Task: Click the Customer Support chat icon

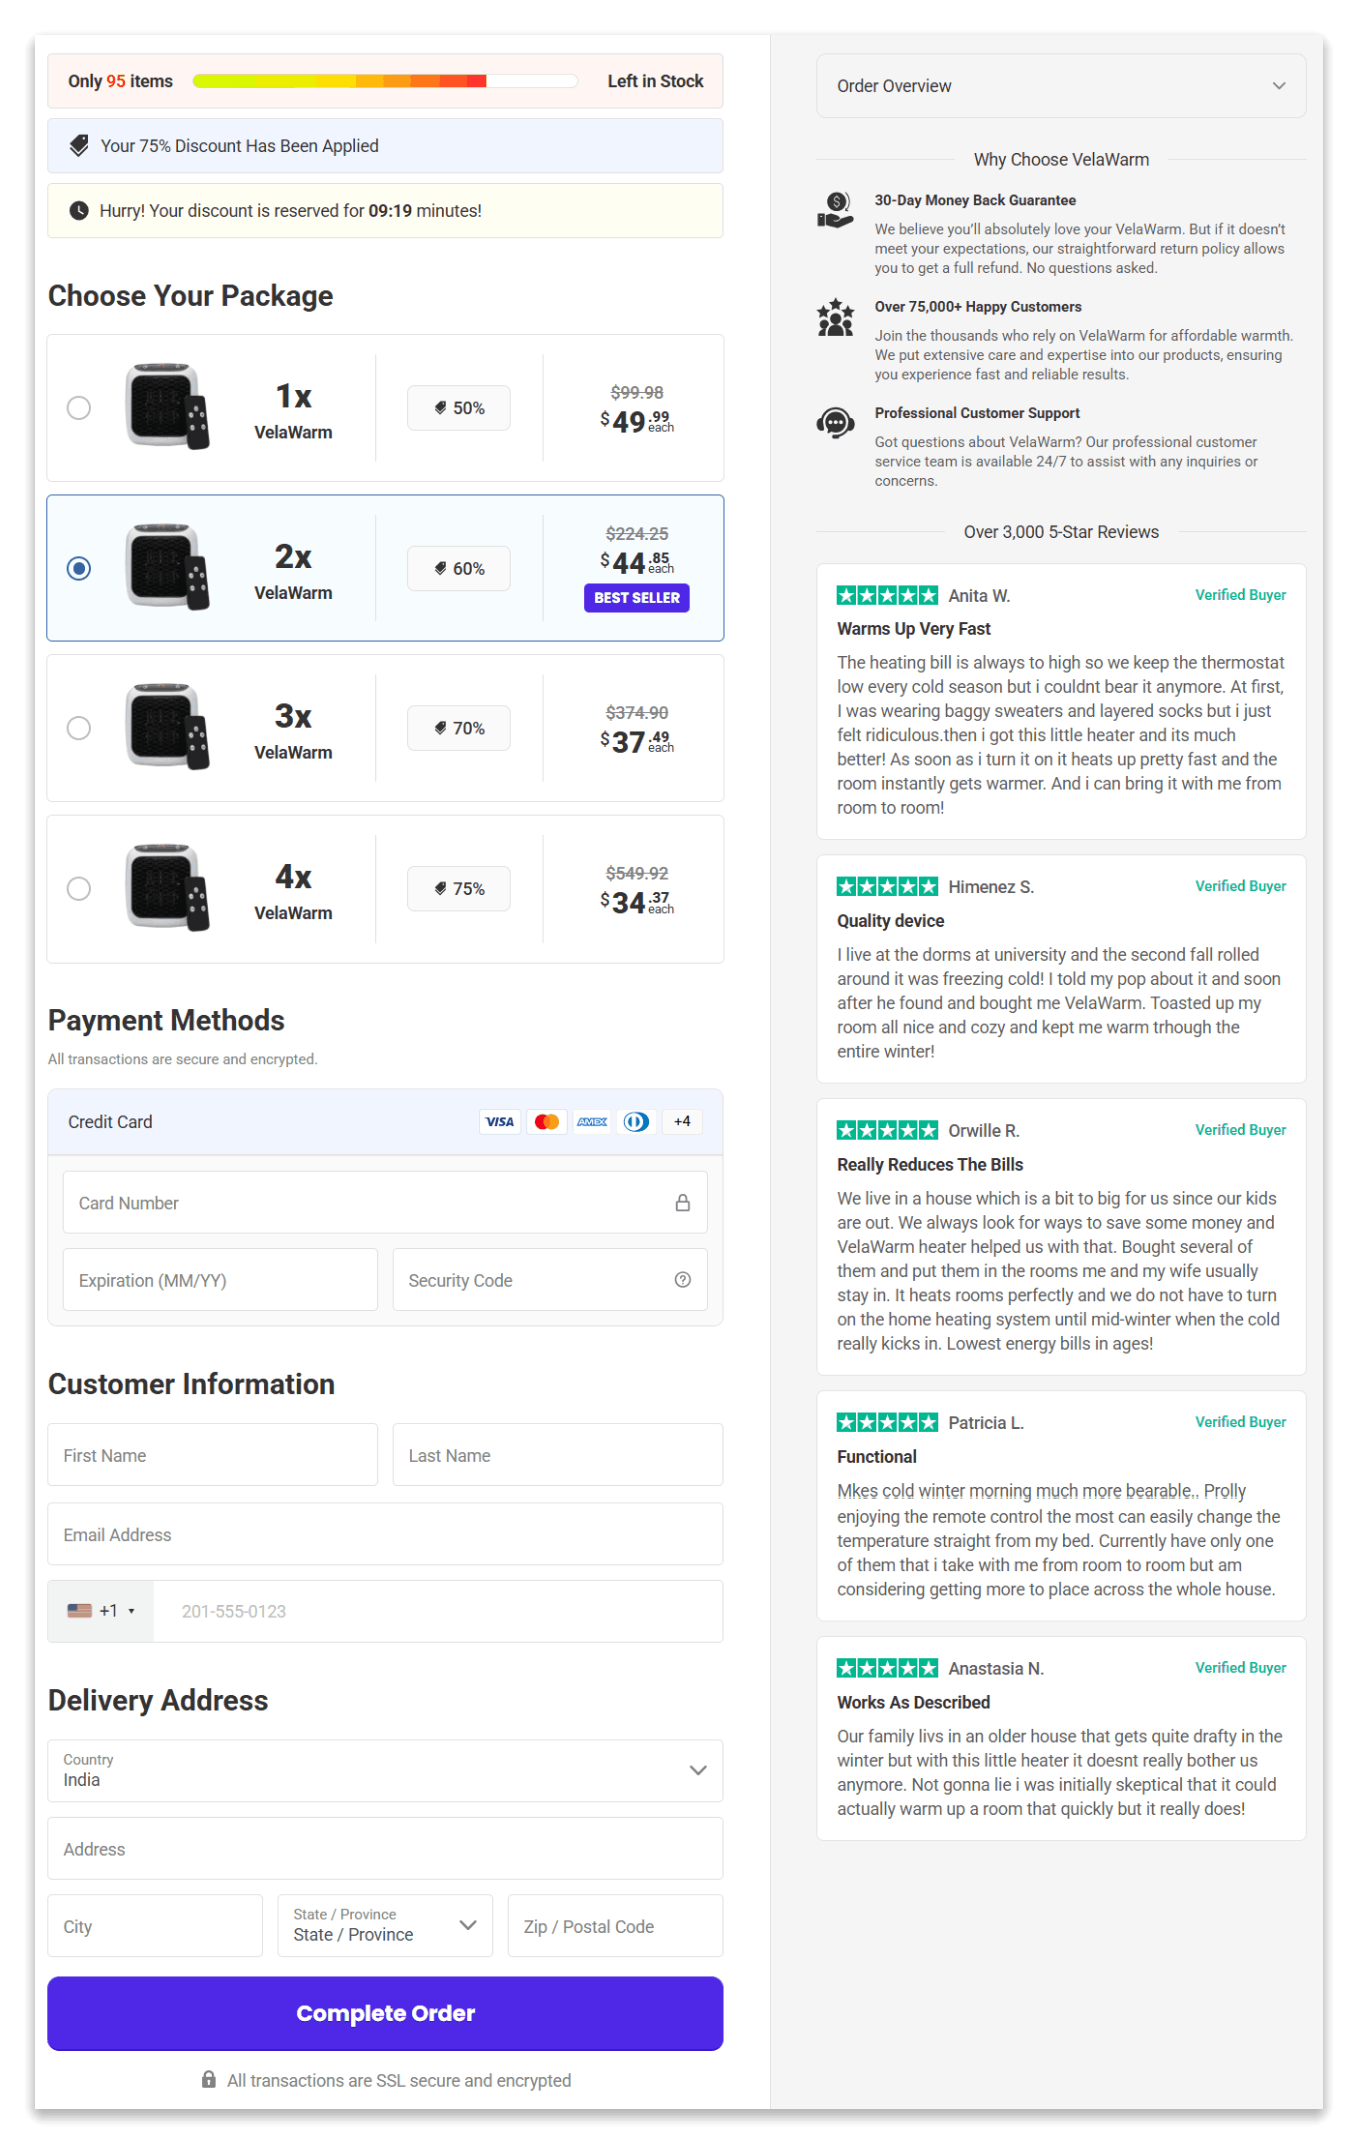Action: [x=836, y=423]
